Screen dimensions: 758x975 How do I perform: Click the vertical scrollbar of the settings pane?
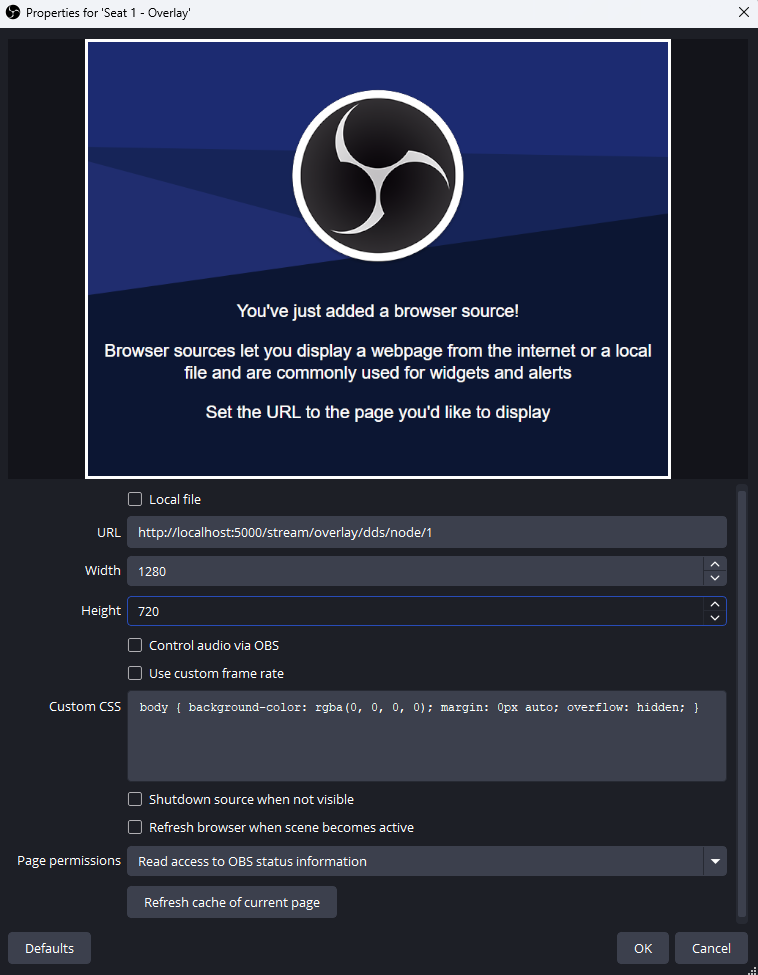click(x=741, y=703)
